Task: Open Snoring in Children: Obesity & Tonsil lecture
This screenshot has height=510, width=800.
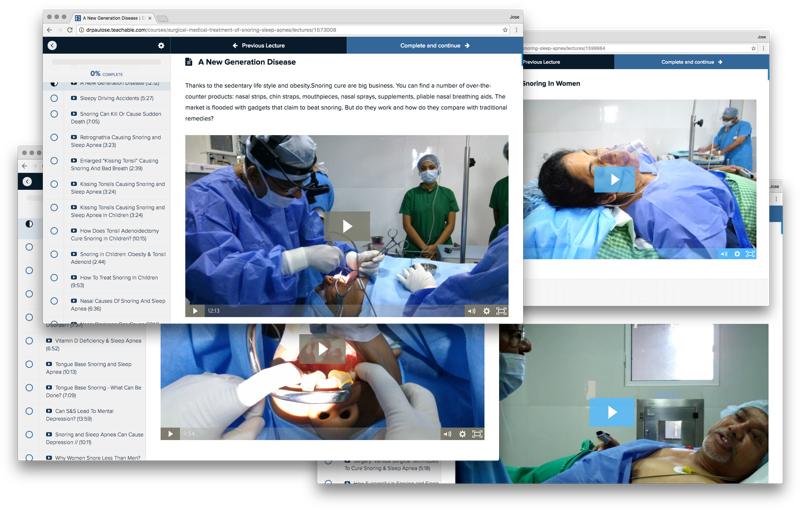Action: point(118,258)
